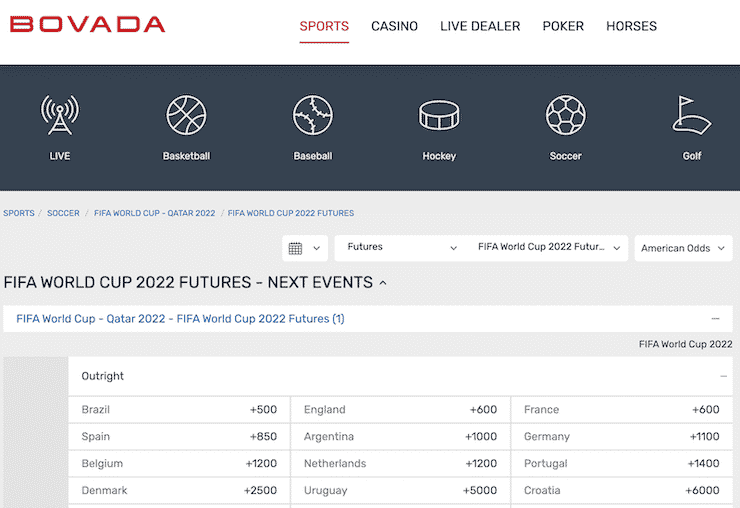This screenshot has width=740, height=508.
Task: Bet on Denmark at +2500
Action: point(179,490)
